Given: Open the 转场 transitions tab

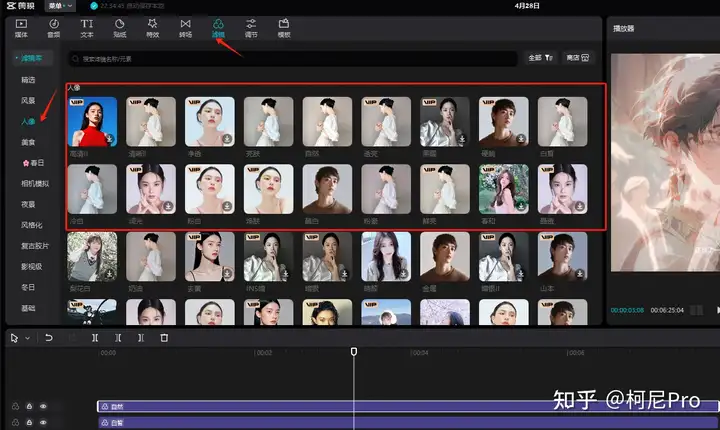Looking at the screenshot, I should click(186, 28).
